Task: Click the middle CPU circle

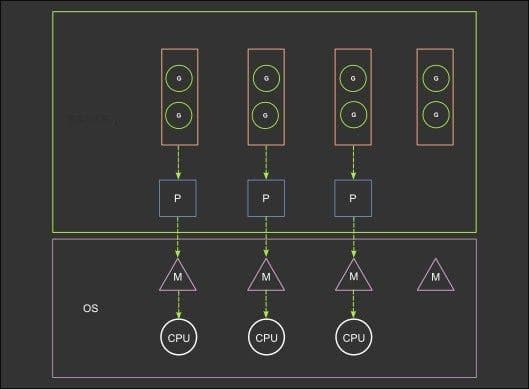Action: pyautogui.click(x=266, y=337)
